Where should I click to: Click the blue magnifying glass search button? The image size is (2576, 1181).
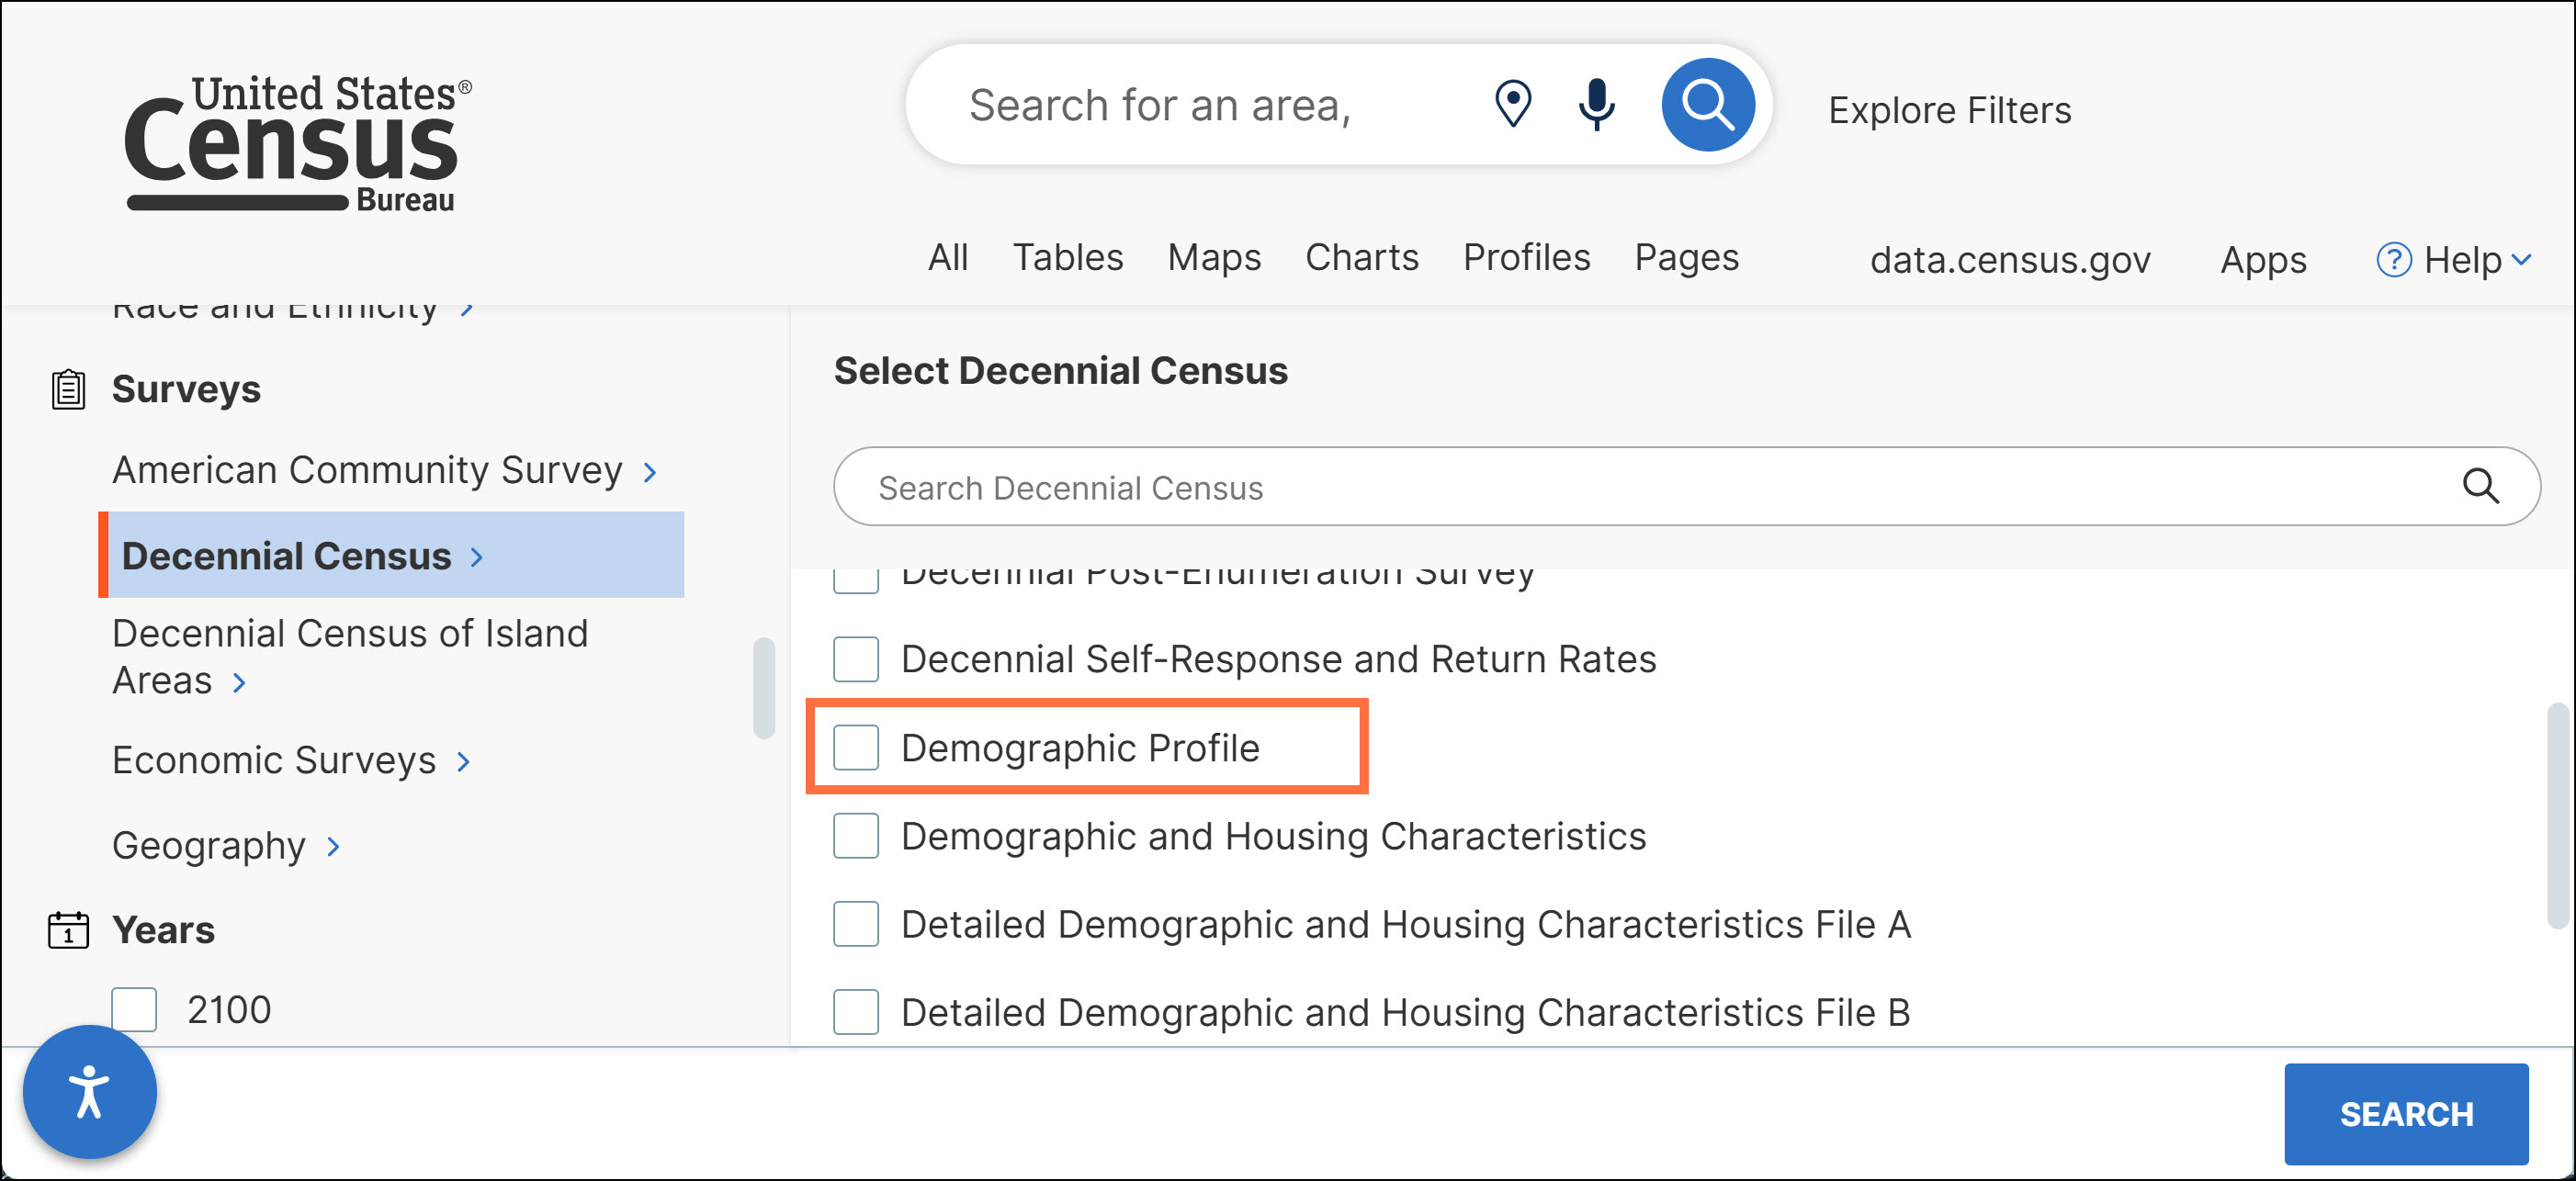pyautogui.click(x=1707, y=104)
